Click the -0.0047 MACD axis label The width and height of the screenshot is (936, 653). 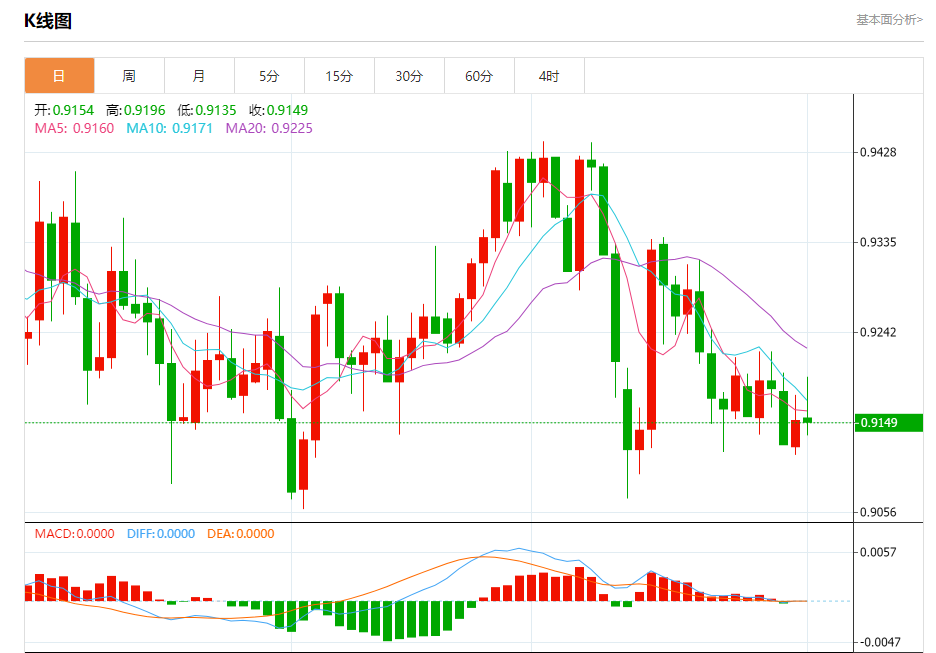pos(878,642)
